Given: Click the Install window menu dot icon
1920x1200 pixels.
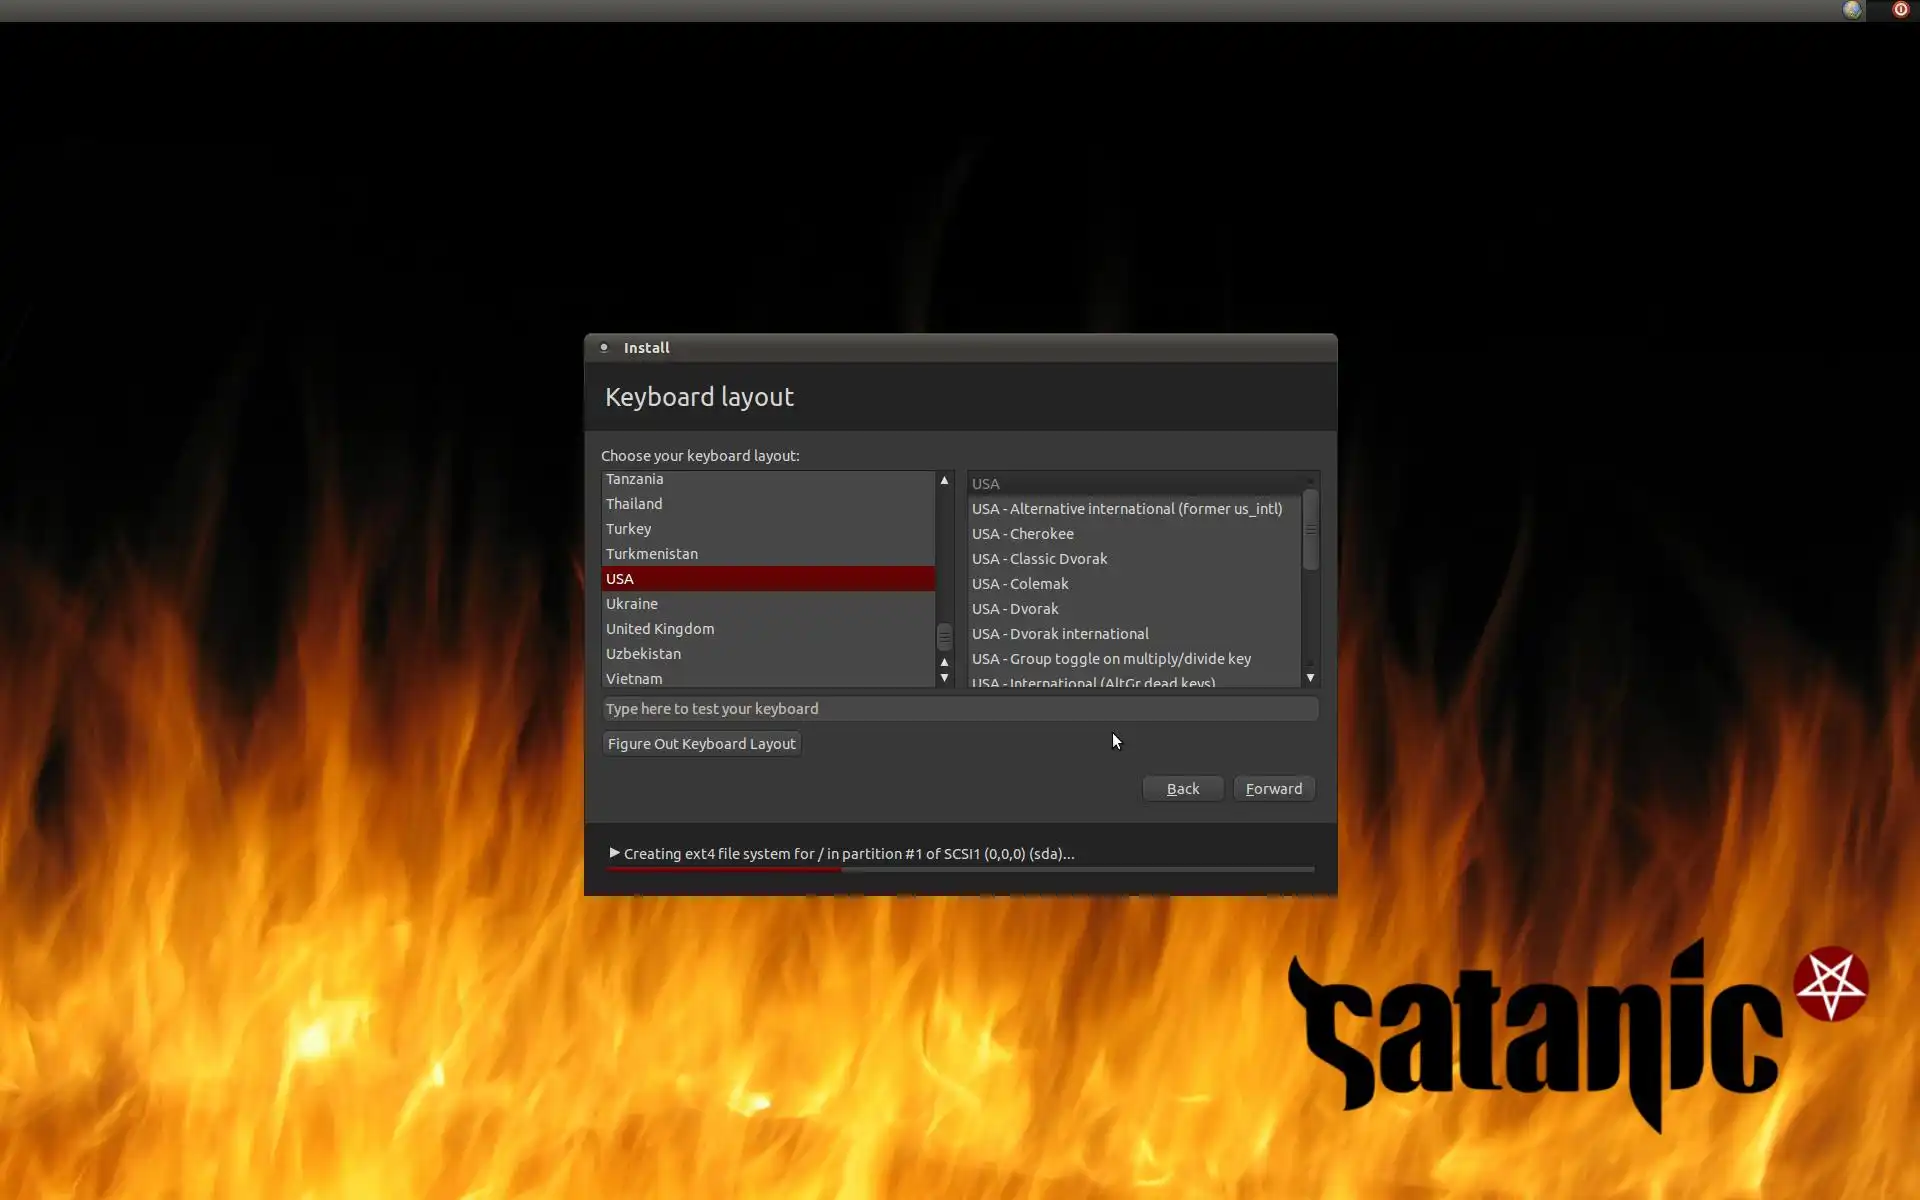Looking at the screenshot, I should [604, 347].
